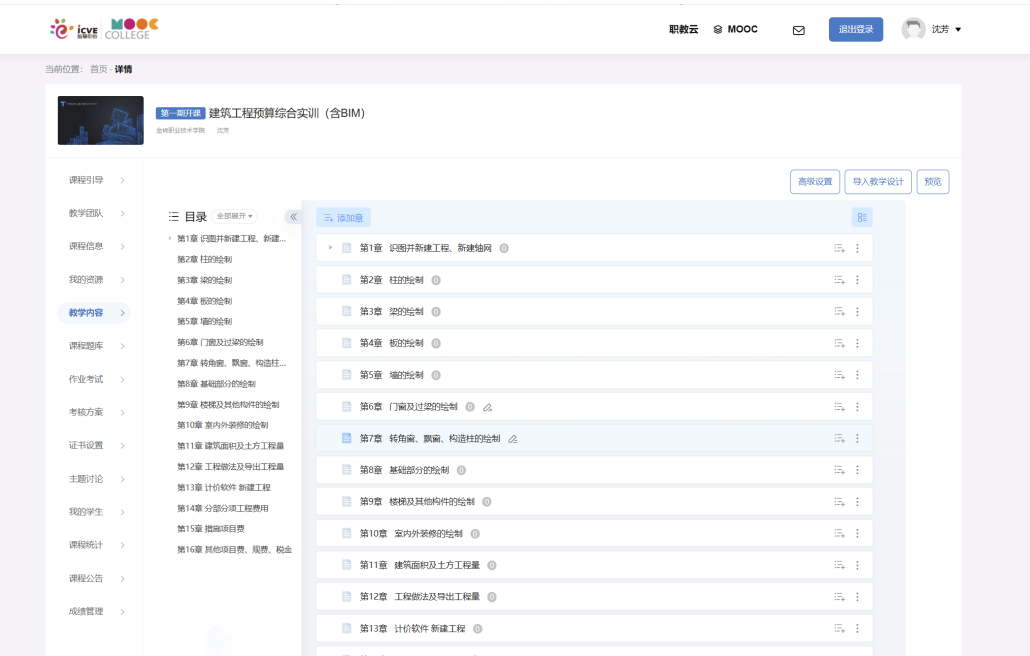
Task: Click the 高级设置 button
Action: [x=815, y=182]
